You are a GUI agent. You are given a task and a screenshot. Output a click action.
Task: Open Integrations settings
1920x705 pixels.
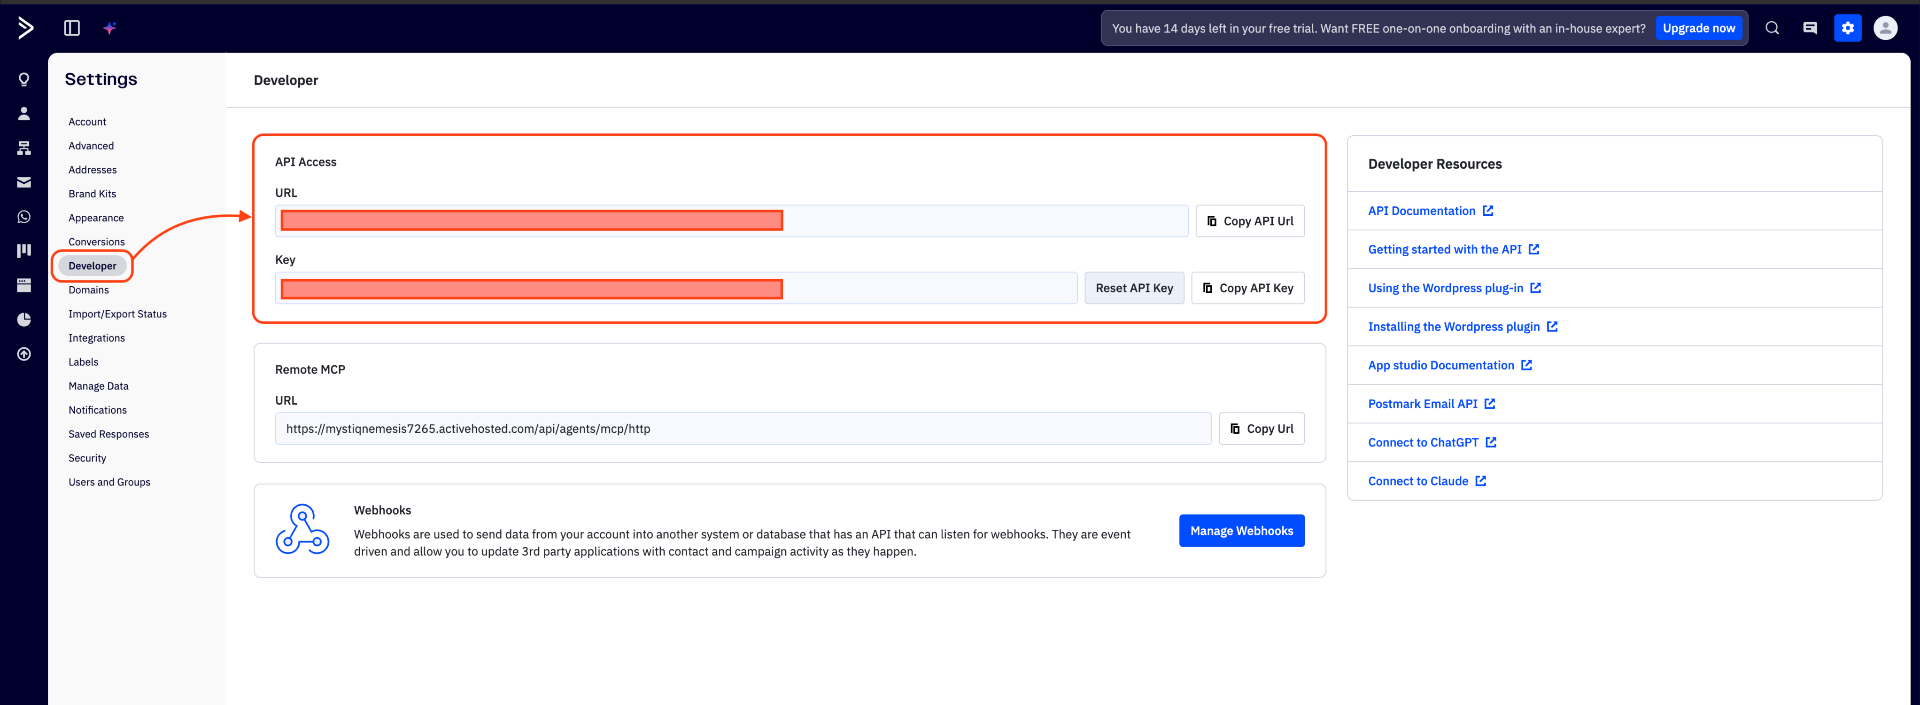click(x=97, y=338)
